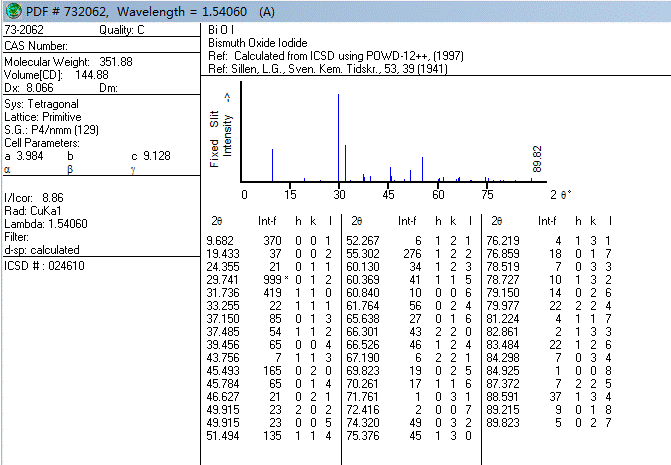
Task: Select row 2θ 55.302
Action: coord(409,254)
